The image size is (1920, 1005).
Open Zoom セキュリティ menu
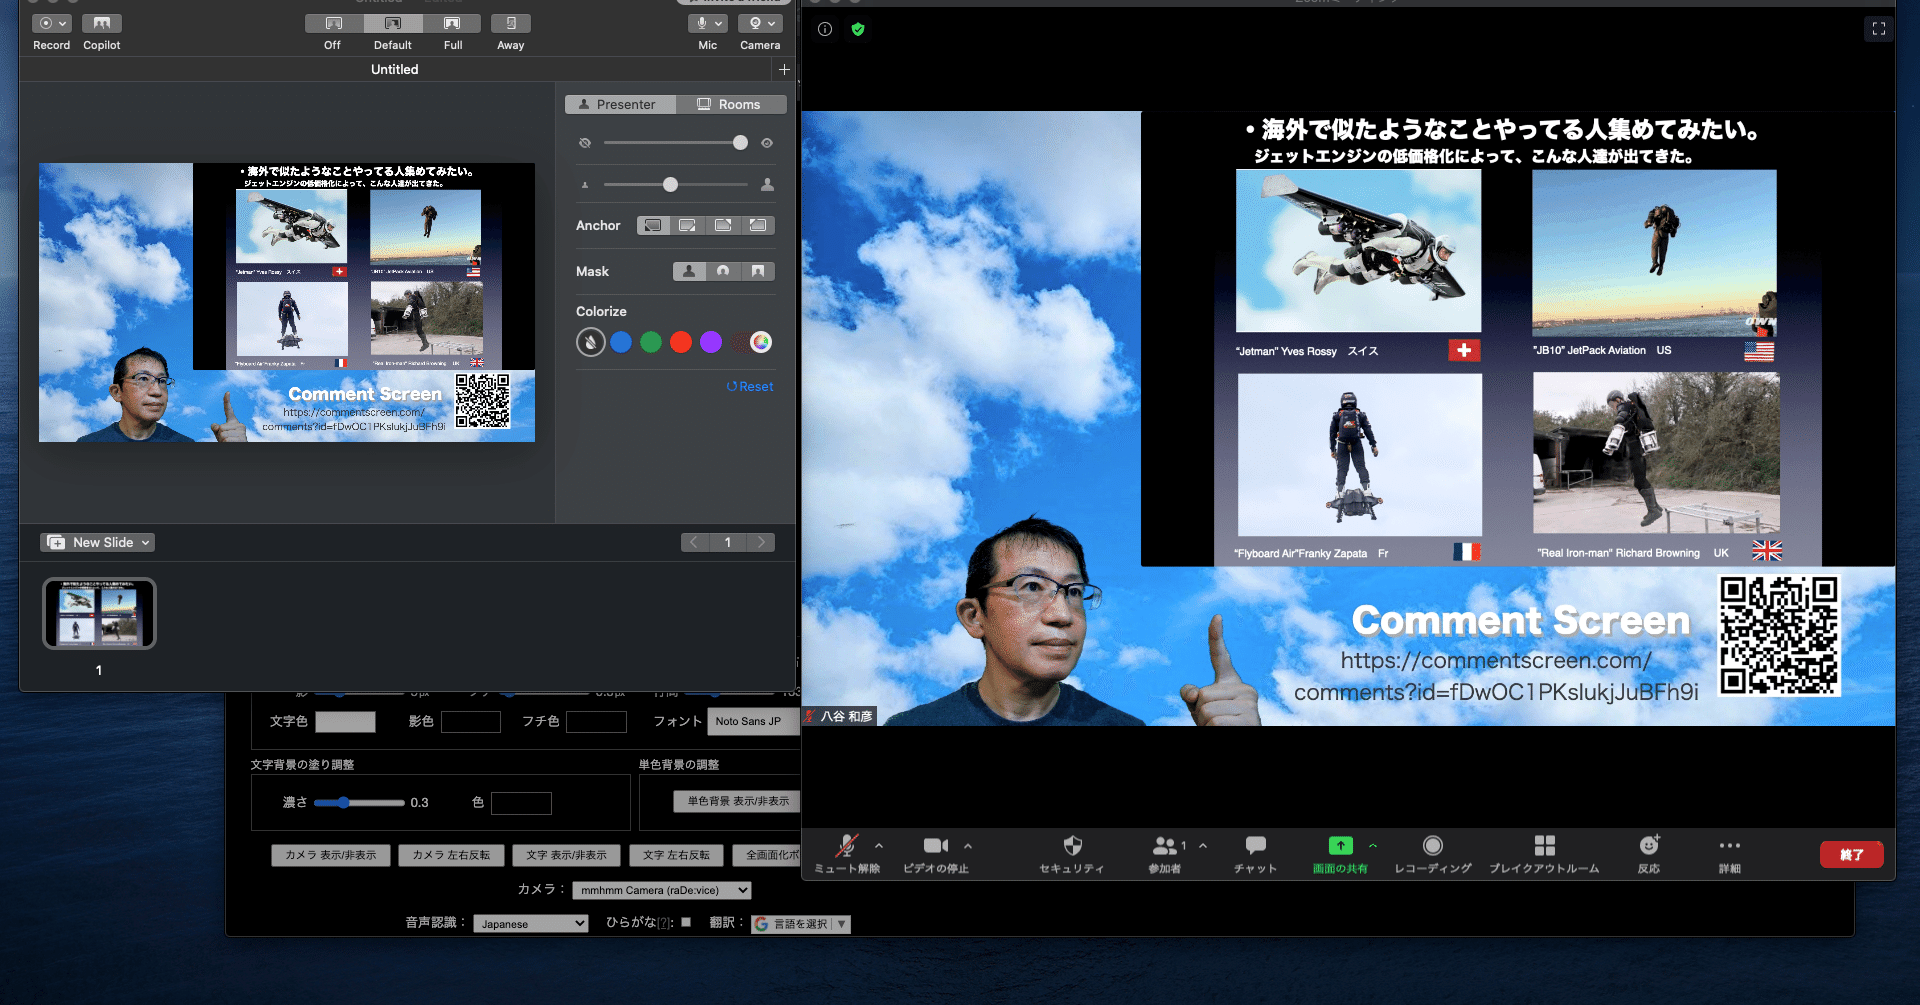tap(1072, 853)
